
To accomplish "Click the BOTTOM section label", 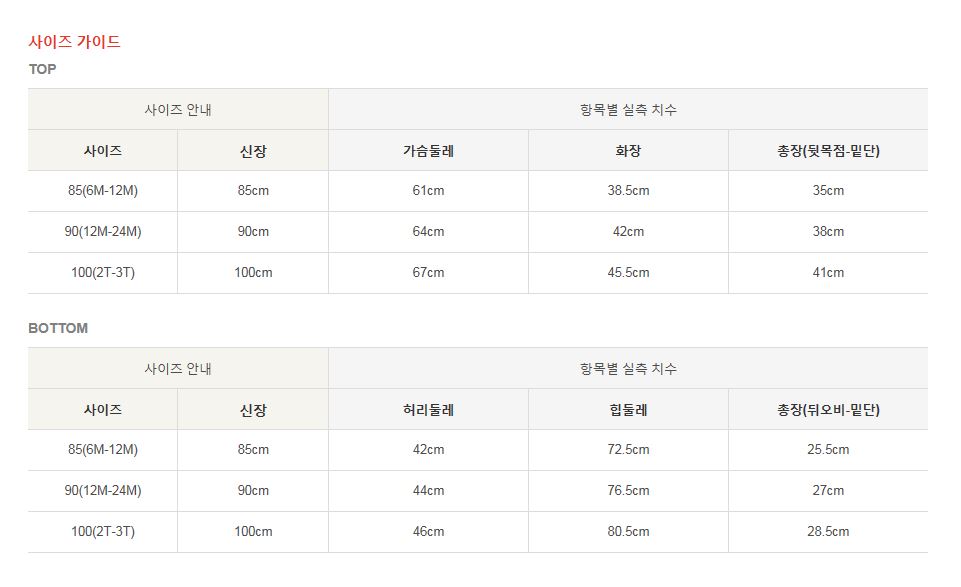I will point(58,328).
